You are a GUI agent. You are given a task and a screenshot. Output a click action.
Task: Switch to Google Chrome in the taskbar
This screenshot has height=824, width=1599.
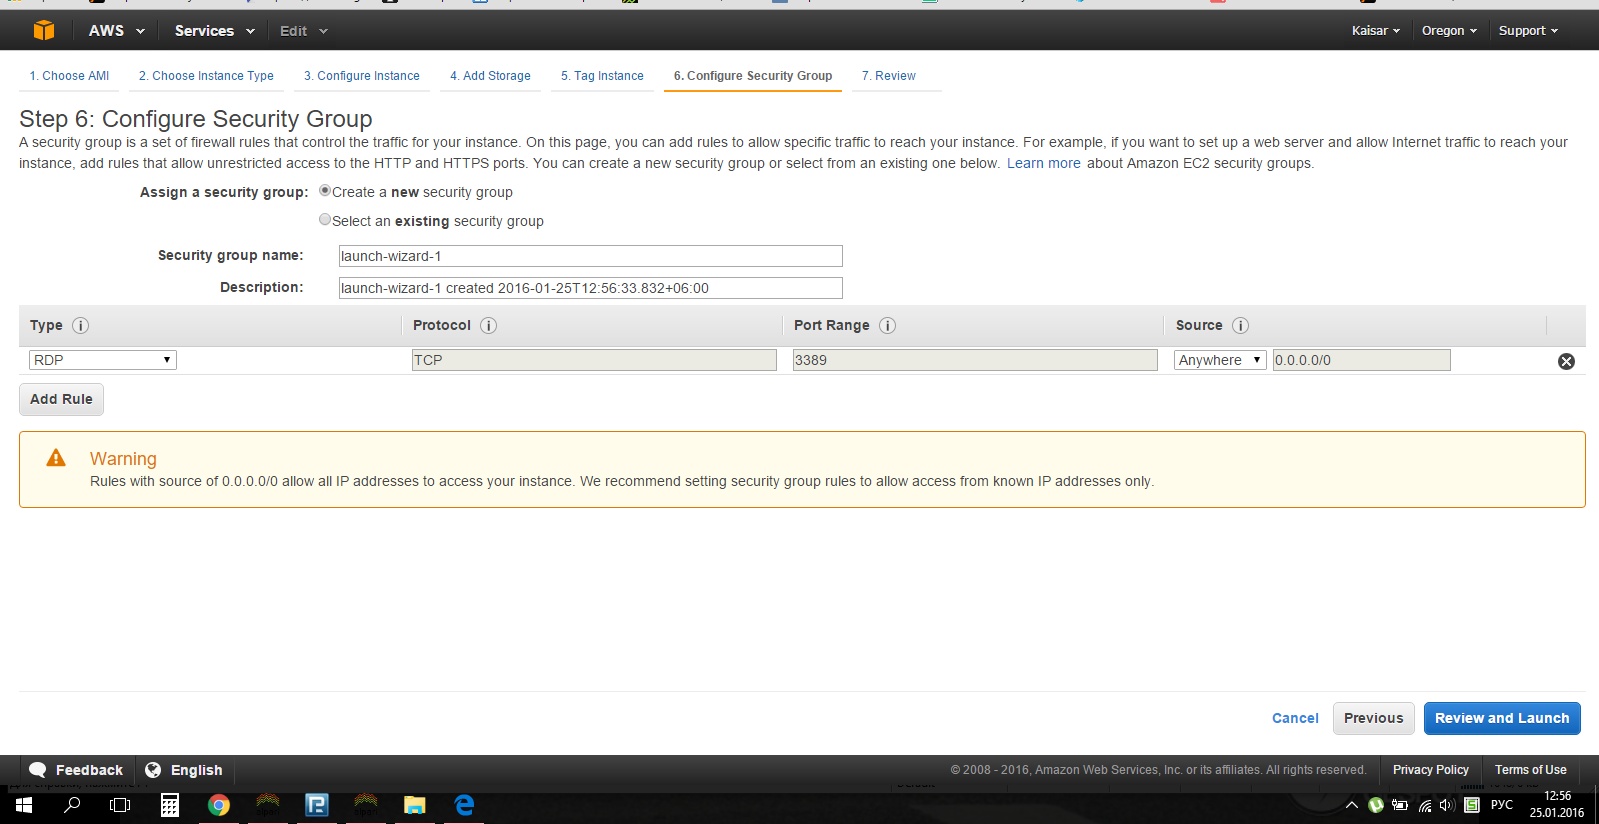(x=219, y=805)
